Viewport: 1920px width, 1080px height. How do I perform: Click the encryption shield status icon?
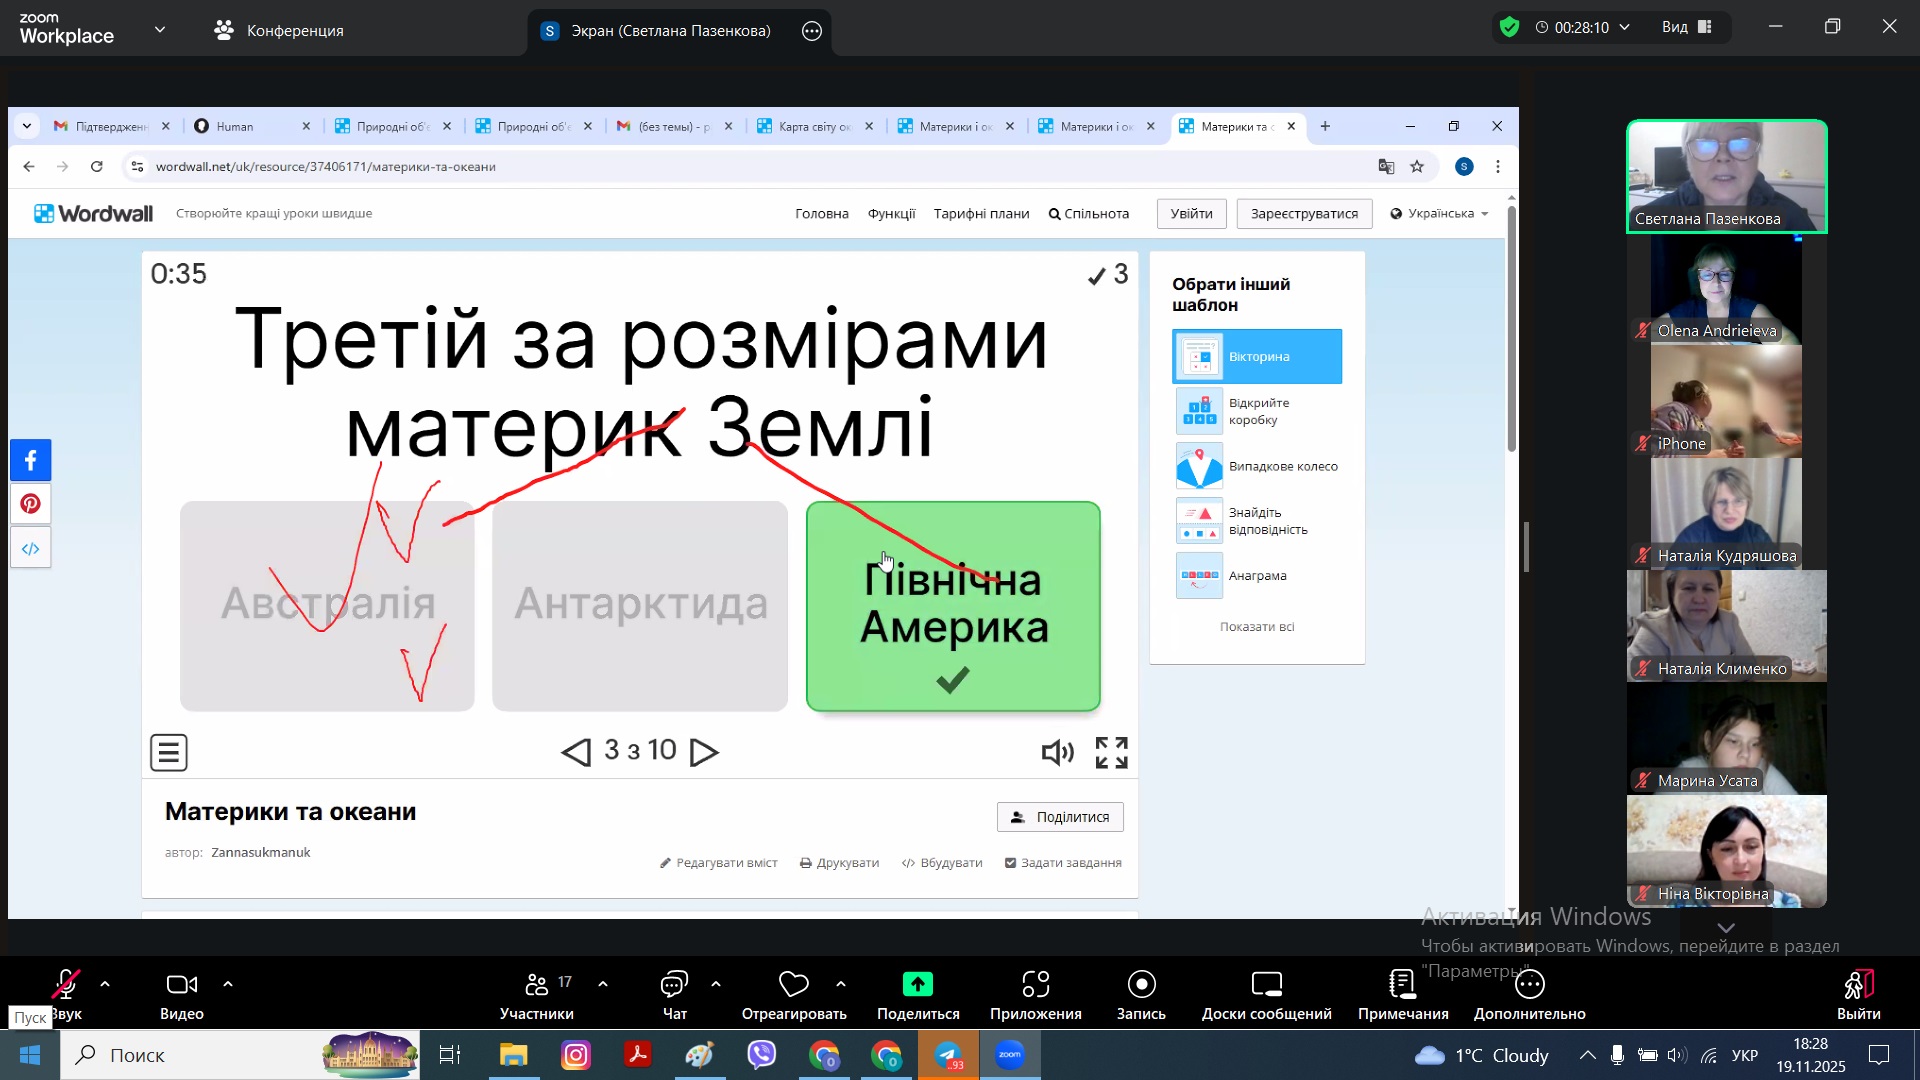click(x=1510, y=27)
